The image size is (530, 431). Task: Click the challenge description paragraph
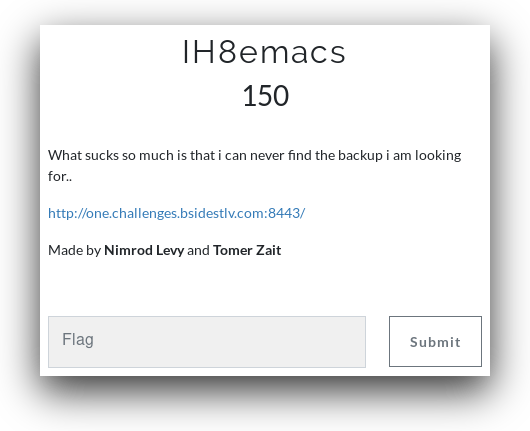(x=255, y=166)
